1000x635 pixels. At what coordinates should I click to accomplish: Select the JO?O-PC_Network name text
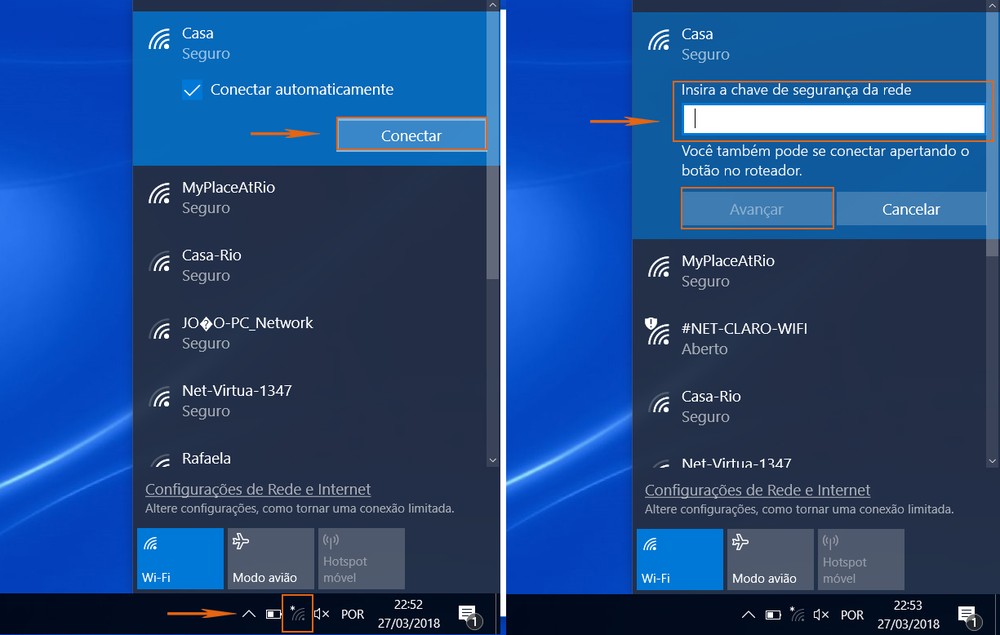pos(247,323)
